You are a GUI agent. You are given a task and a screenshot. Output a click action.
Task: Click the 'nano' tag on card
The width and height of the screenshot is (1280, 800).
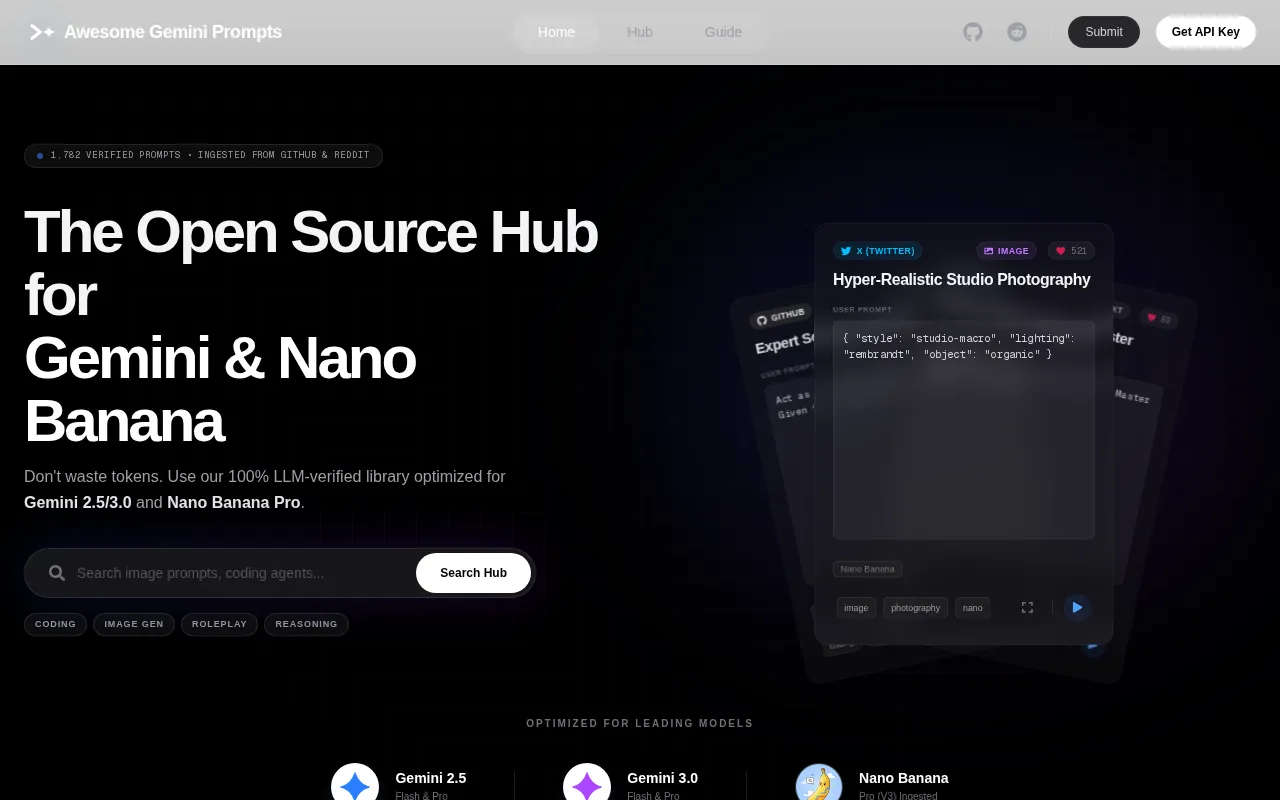[972, 608]
